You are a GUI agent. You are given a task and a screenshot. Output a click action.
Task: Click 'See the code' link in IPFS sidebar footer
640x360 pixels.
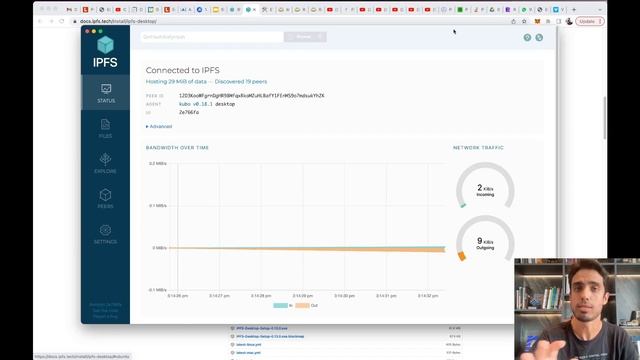(105, 311)
